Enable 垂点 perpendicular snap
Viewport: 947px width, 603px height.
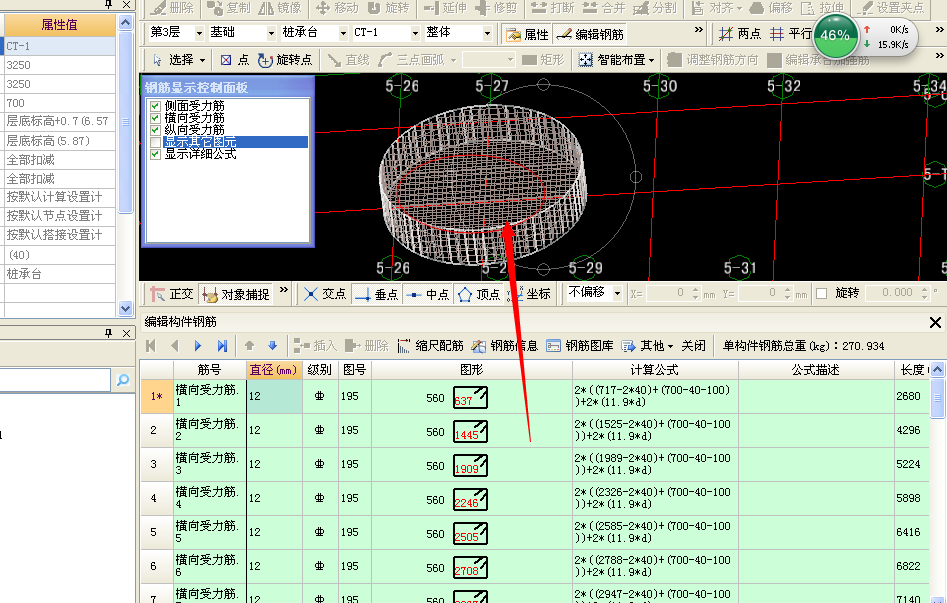pyautogui.click(x=376, y=294)
